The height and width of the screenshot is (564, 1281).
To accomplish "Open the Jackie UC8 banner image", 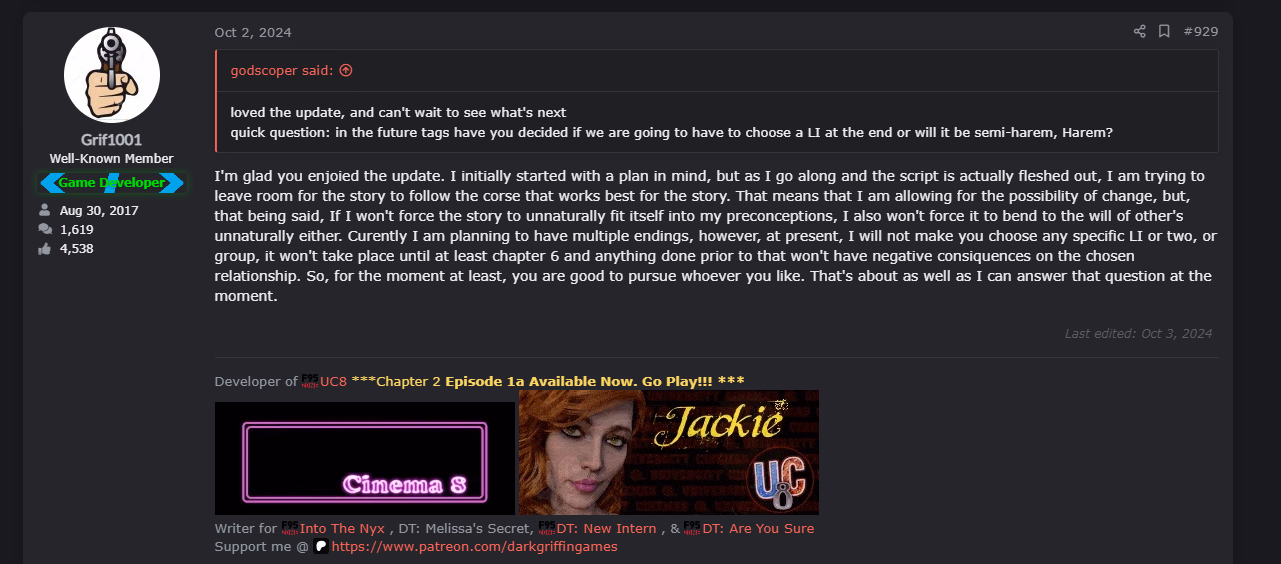I will (x=669, y=452).
